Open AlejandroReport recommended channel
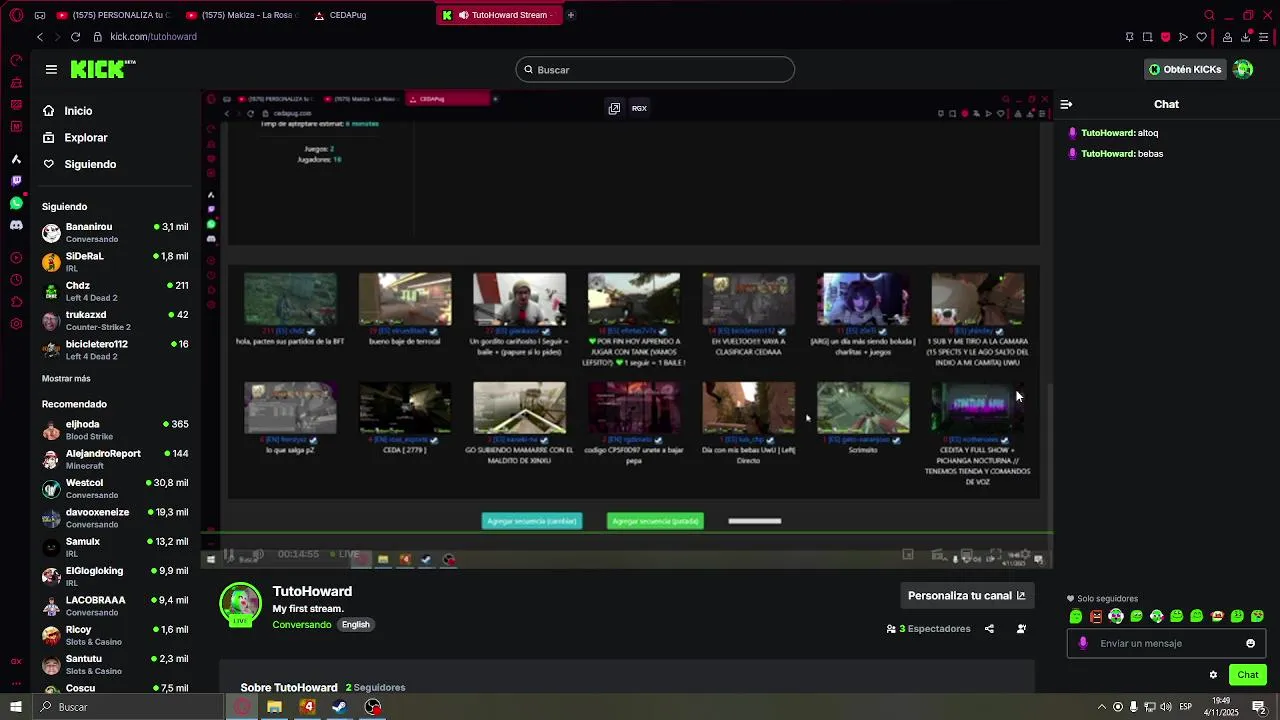The image size is (1280, 720). [115, 459]
